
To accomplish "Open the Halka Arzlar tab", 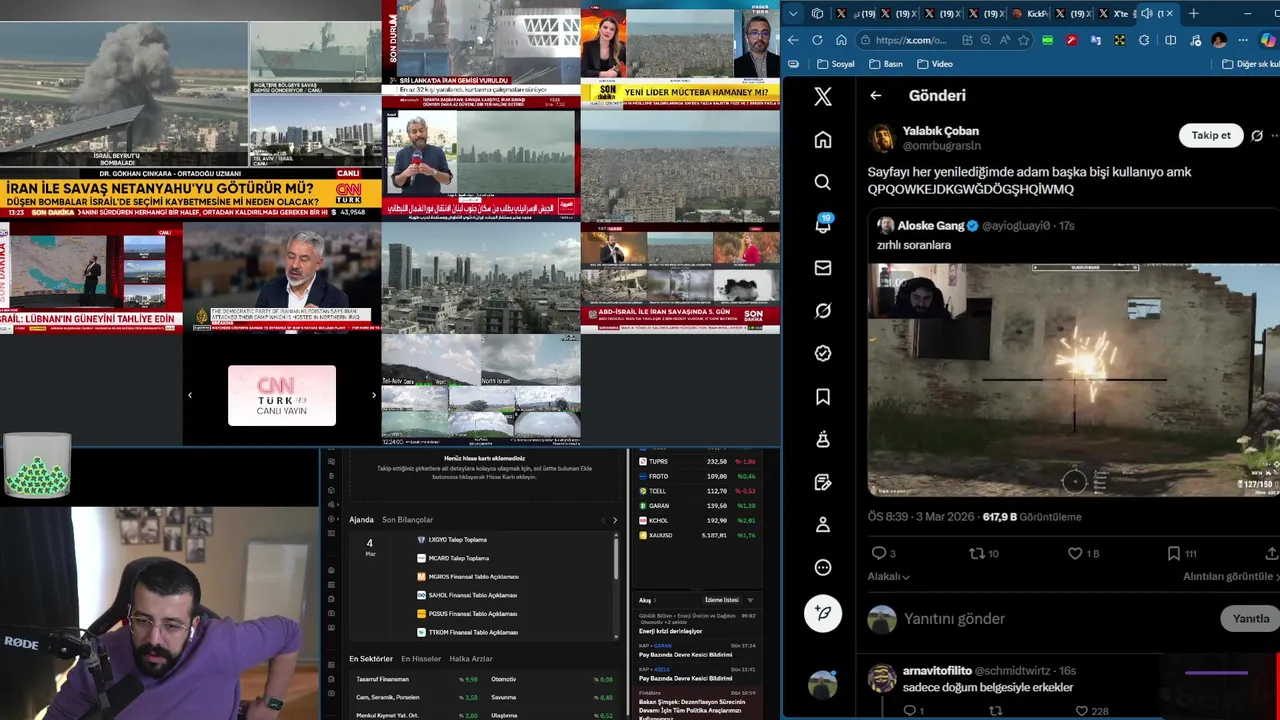I will [x=471, y=659].
